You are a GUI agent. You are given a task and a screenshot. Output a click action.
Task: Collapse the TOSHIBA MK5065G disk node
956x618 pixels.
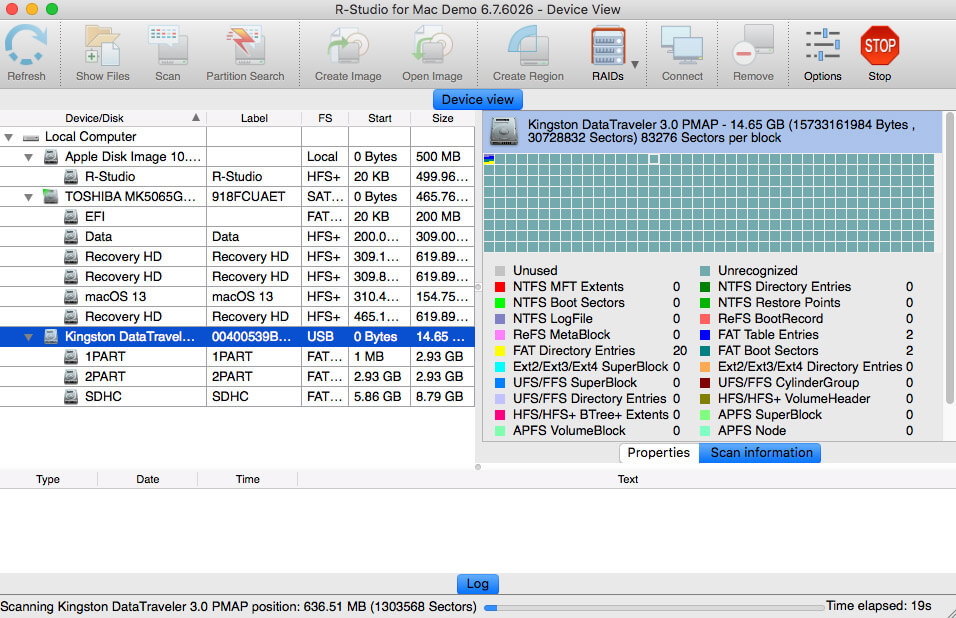(x=28, y=197)
